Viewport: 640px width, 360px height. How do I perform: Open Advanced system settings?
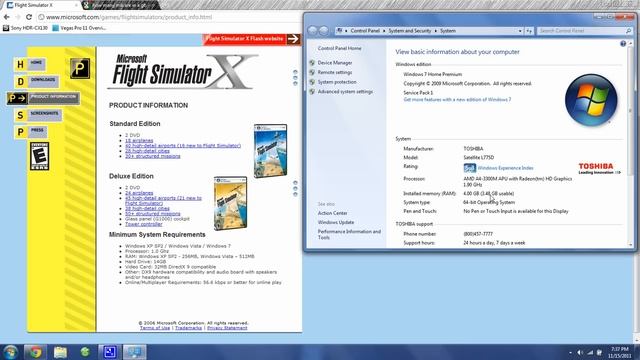pyautogui.click(x=345, y=92)
